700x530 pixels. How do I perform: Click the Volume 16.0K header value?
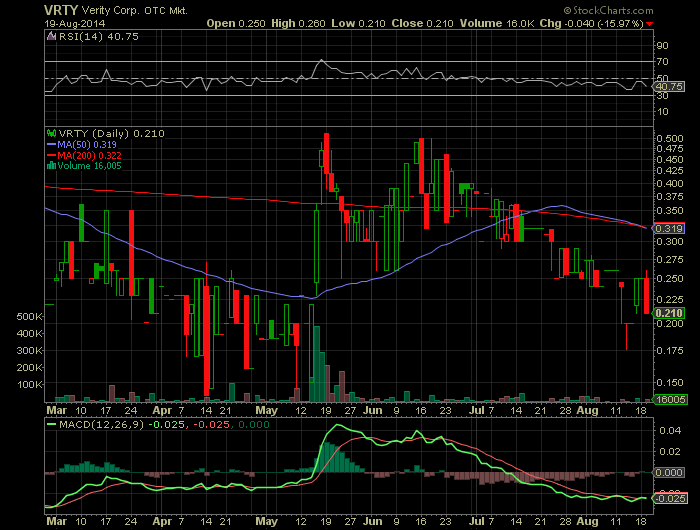(497, 23)
